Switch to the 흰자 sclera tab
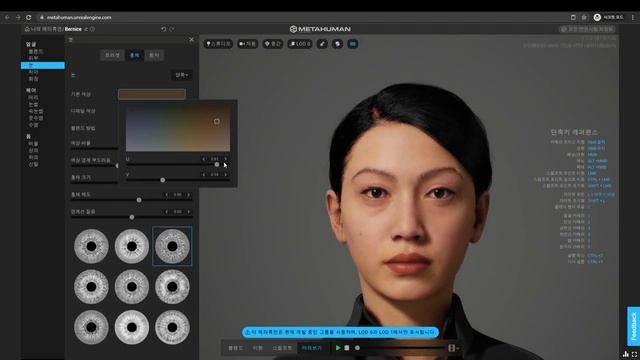This screenshot has height=360, width=640. [154, 55]
